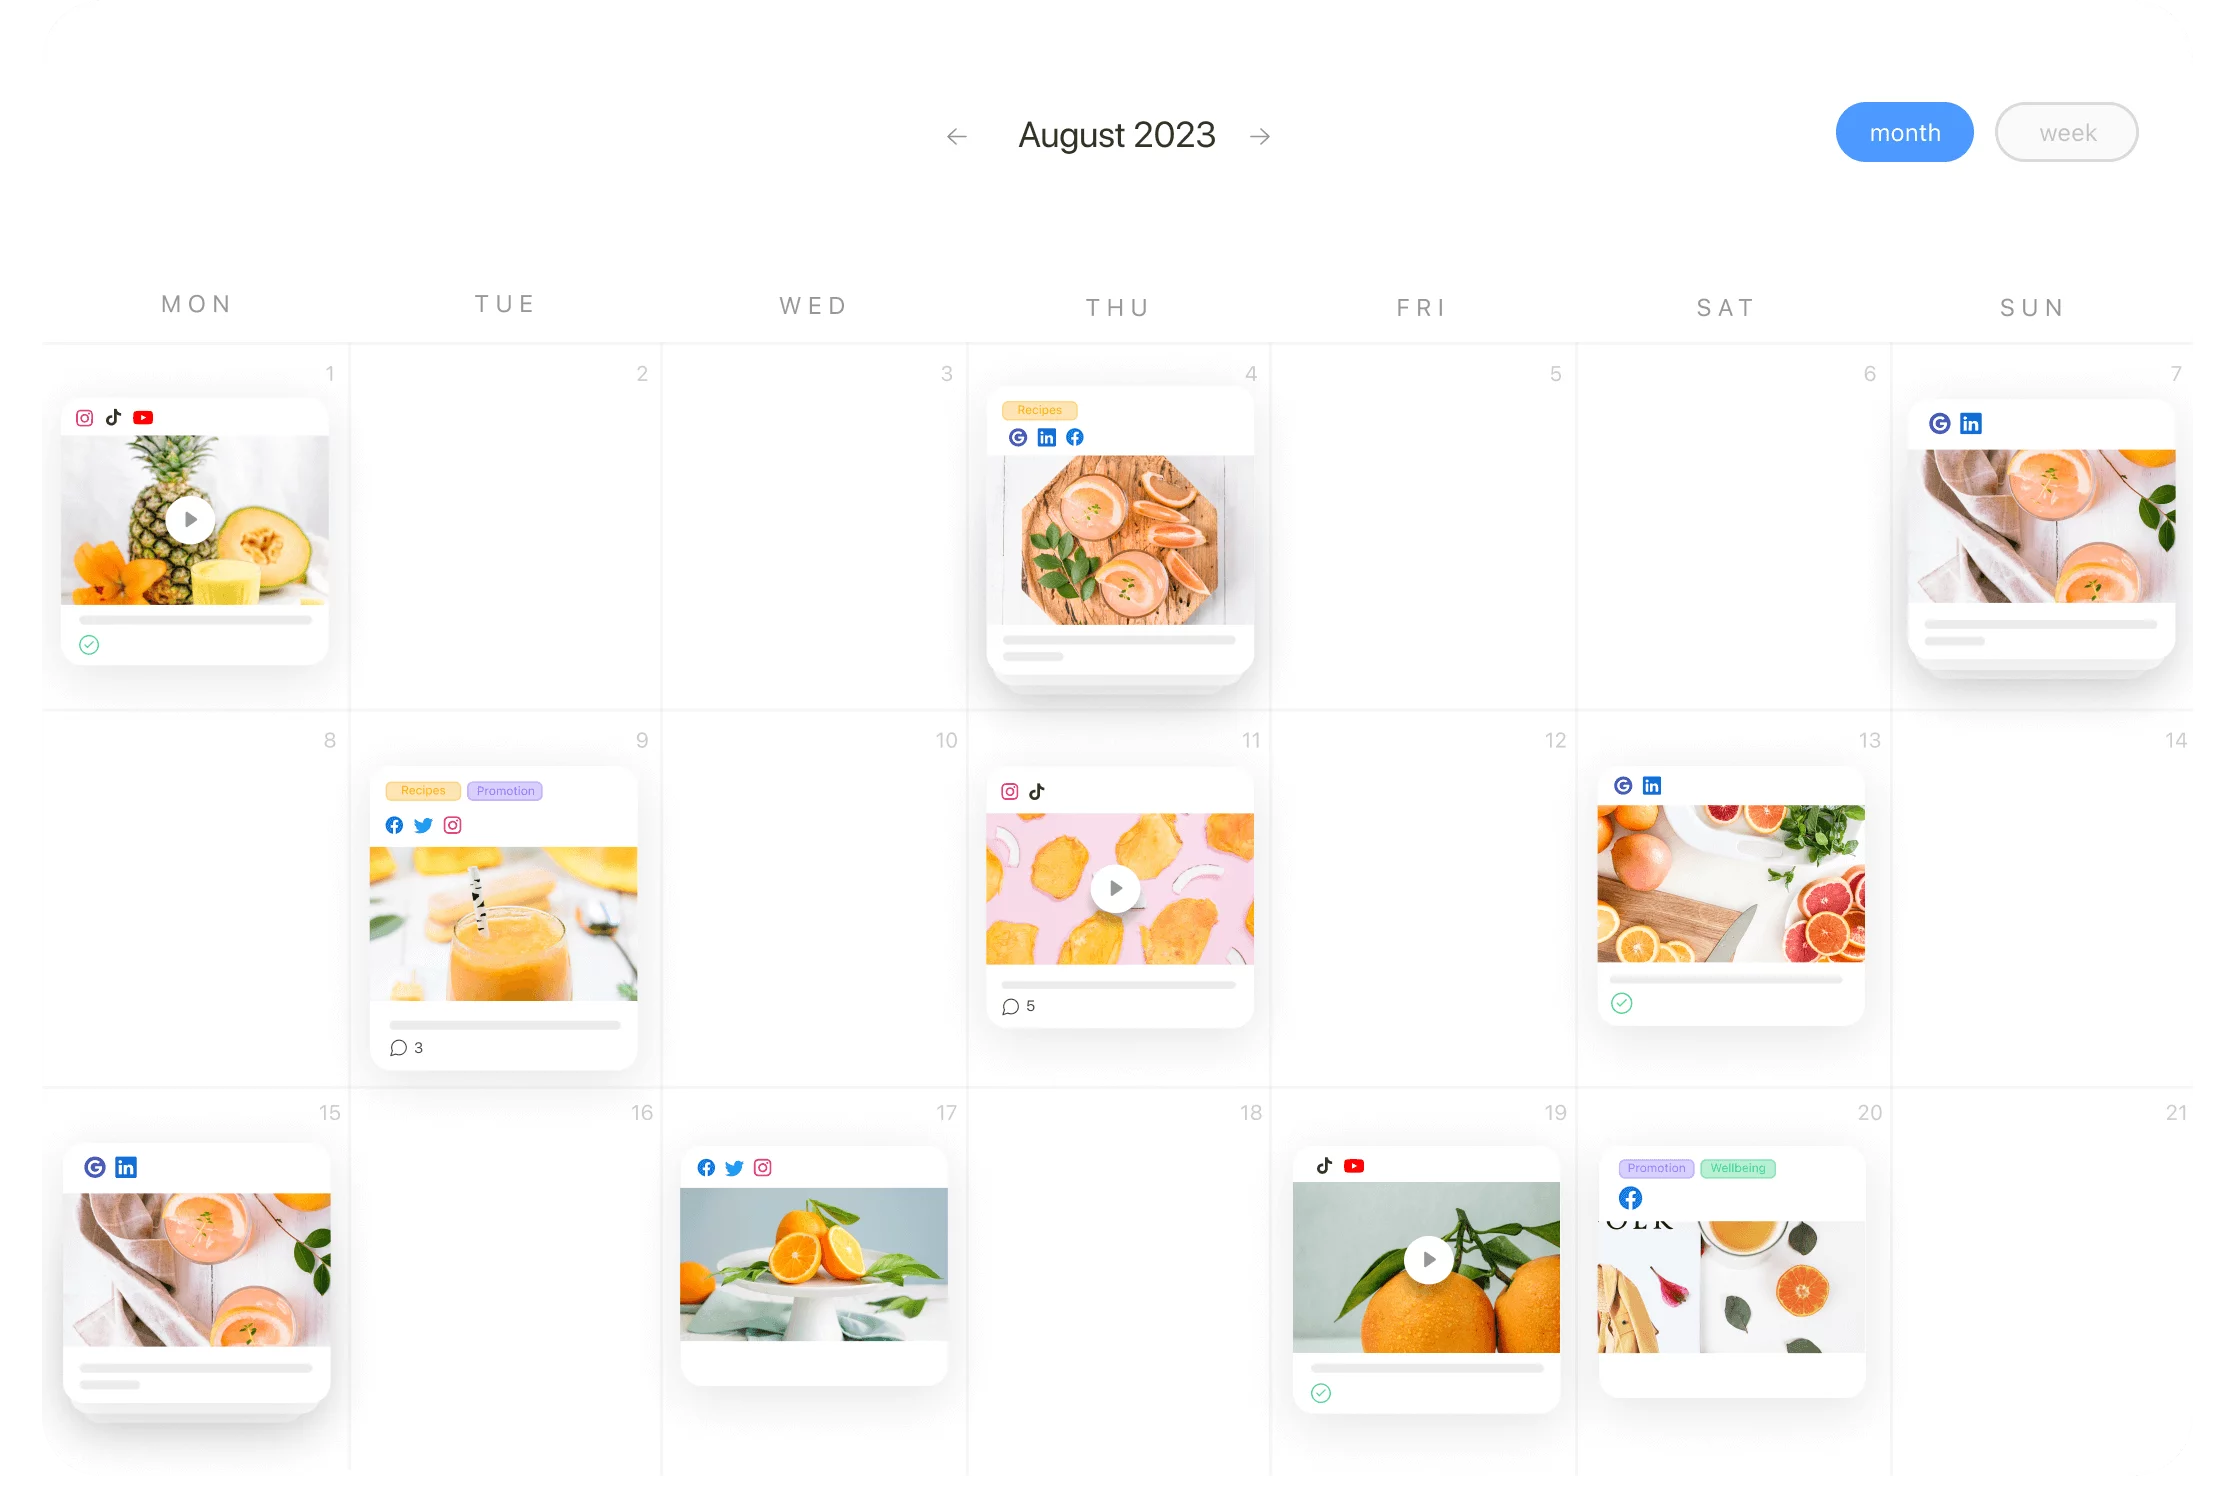This screenshot has width=2235, height=1495.
Task: Navigate to previous month with arrow
Action: pos(959,135)
